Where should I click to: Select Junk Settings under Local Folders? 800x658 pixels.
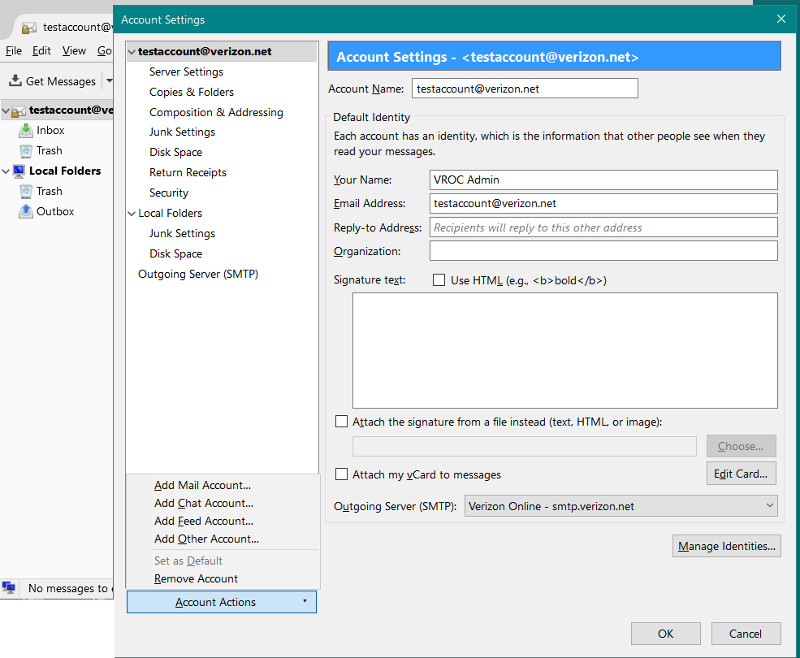coord(182,234)
